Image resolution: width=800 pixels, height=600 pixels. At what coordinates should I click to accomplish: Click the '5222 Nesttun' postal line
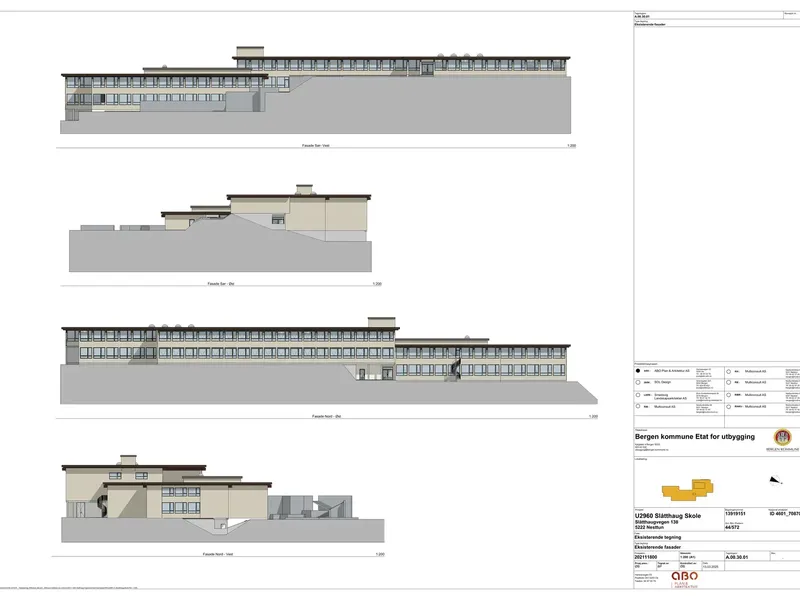coord(649,527)
